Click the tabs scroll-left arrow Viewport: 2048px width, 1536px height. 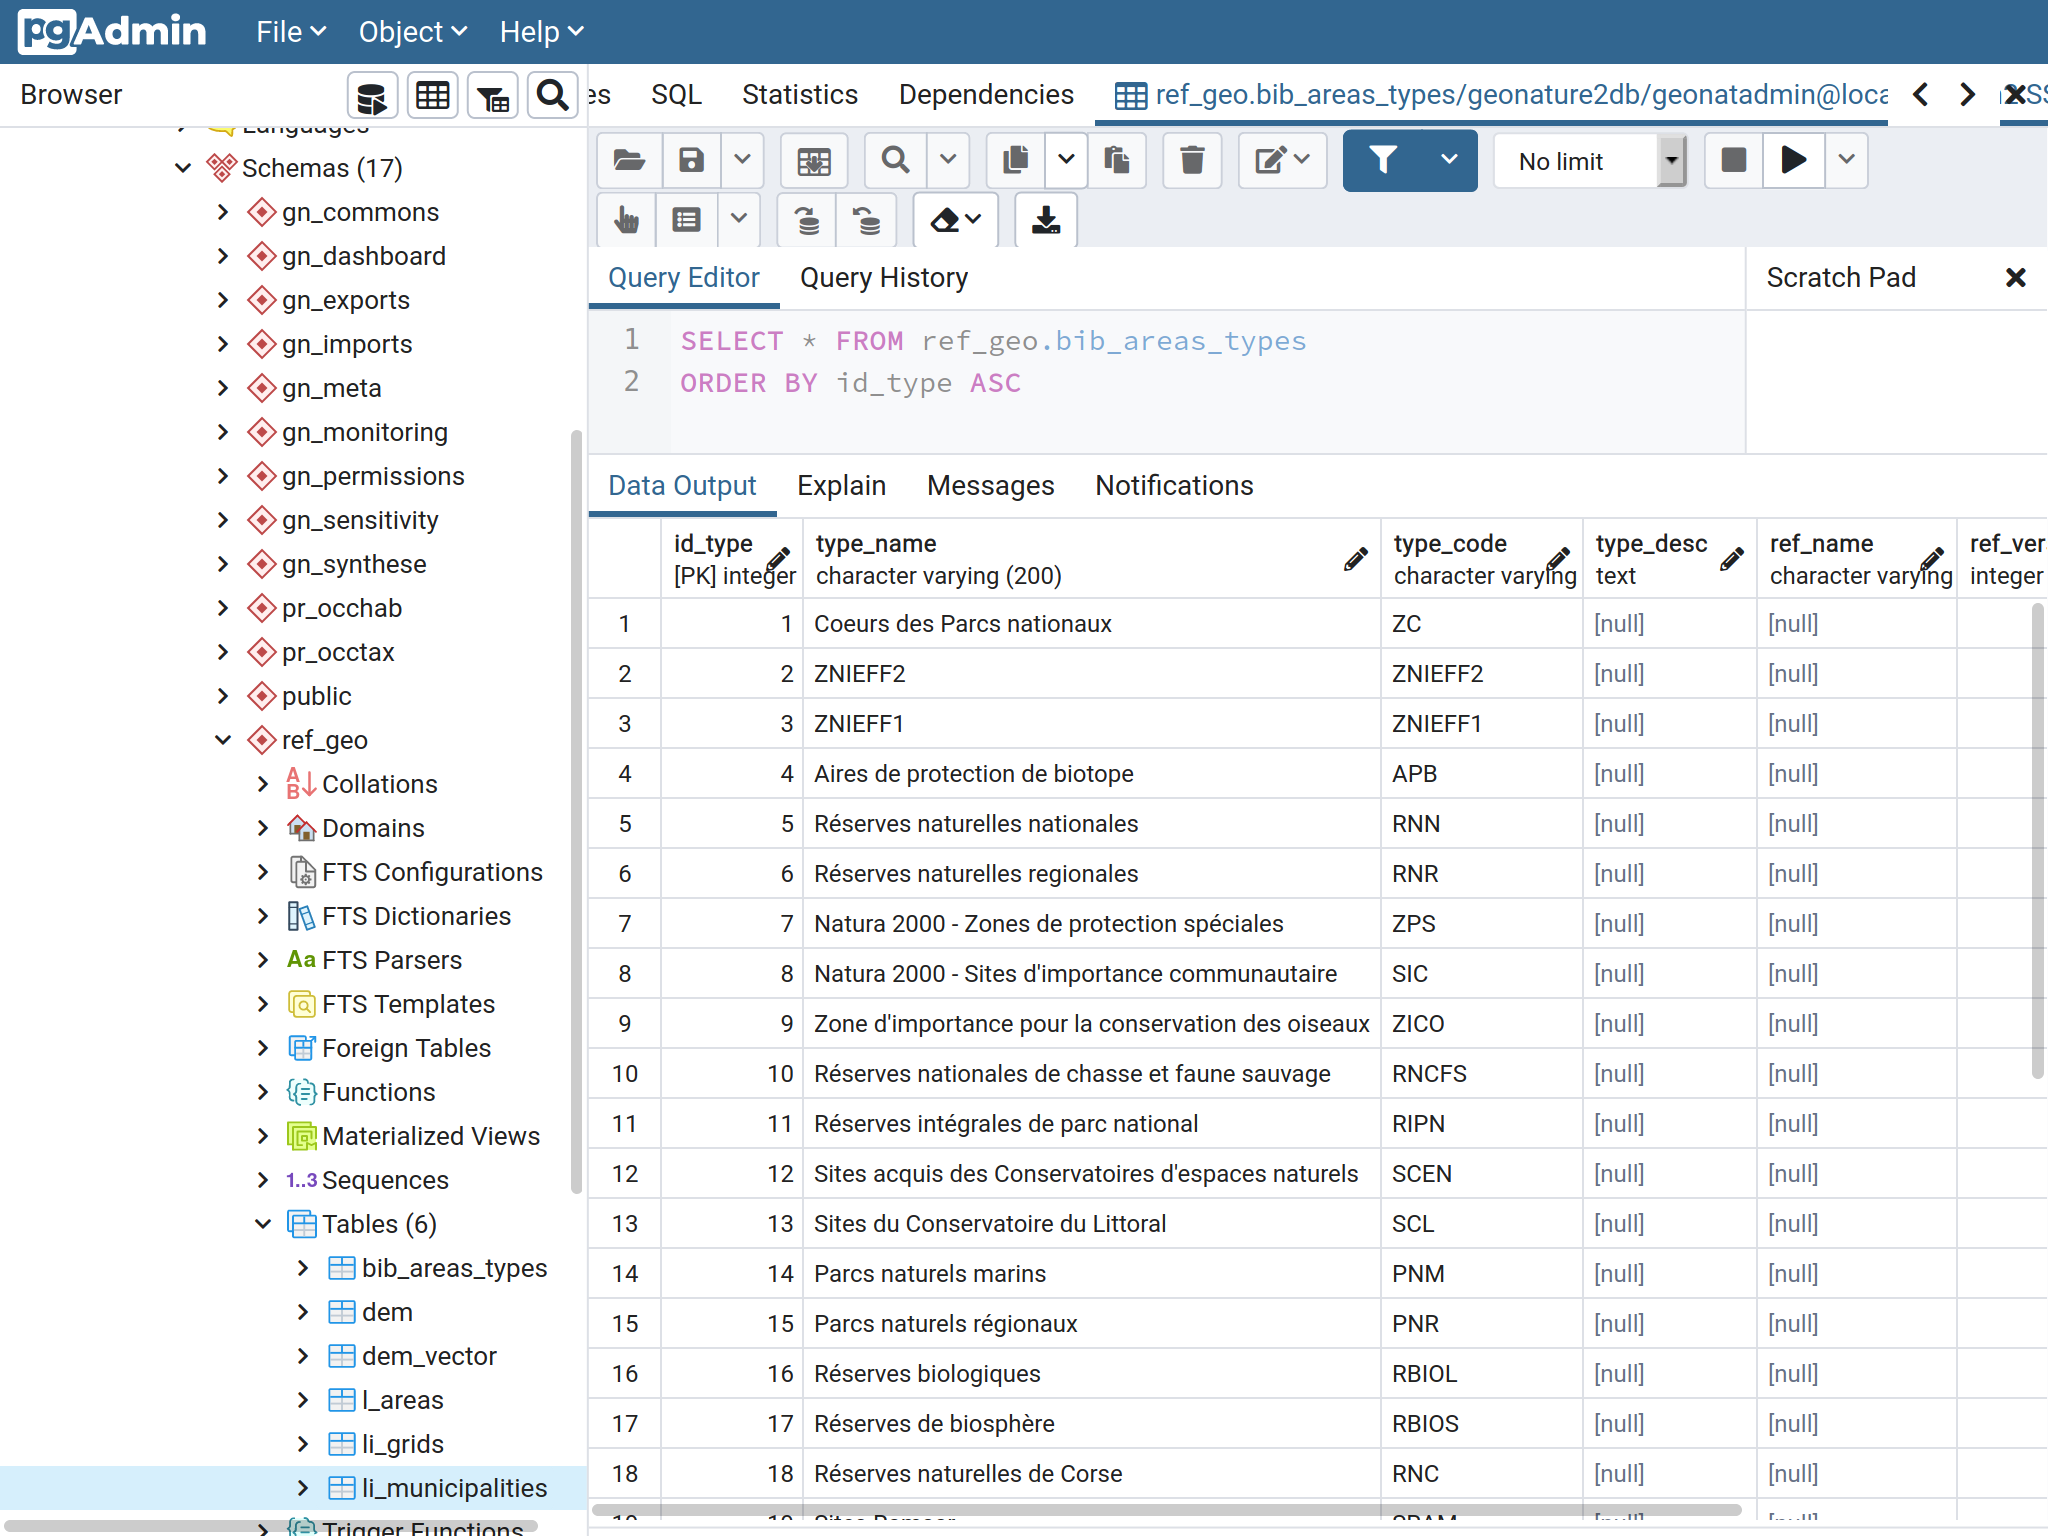[1920, 95]
